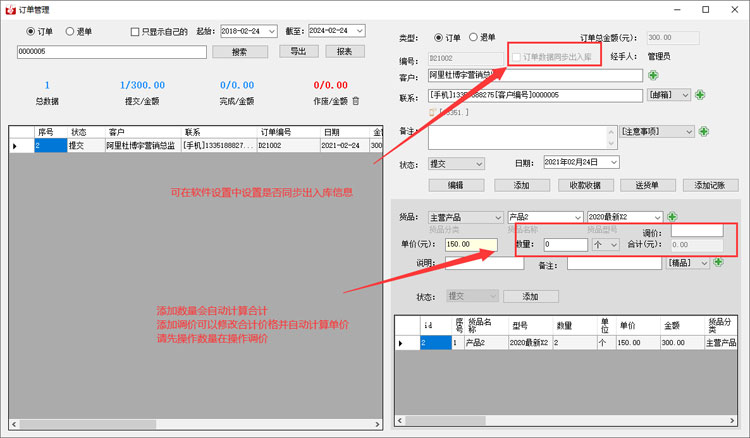Toggle the 只显示自己的 checkbox
Screen dimensions: 750x438
tap(135, 32)
